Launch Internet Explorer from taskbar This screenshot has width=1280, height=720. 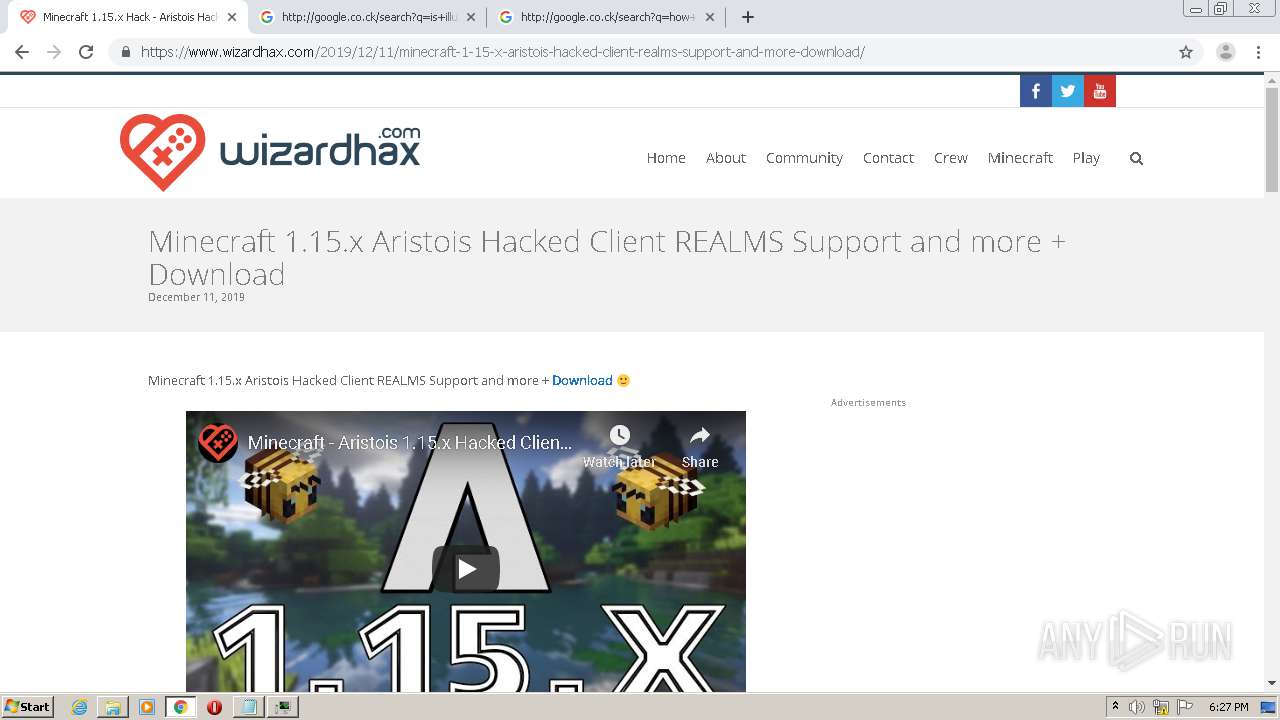(x=80, y=707)
